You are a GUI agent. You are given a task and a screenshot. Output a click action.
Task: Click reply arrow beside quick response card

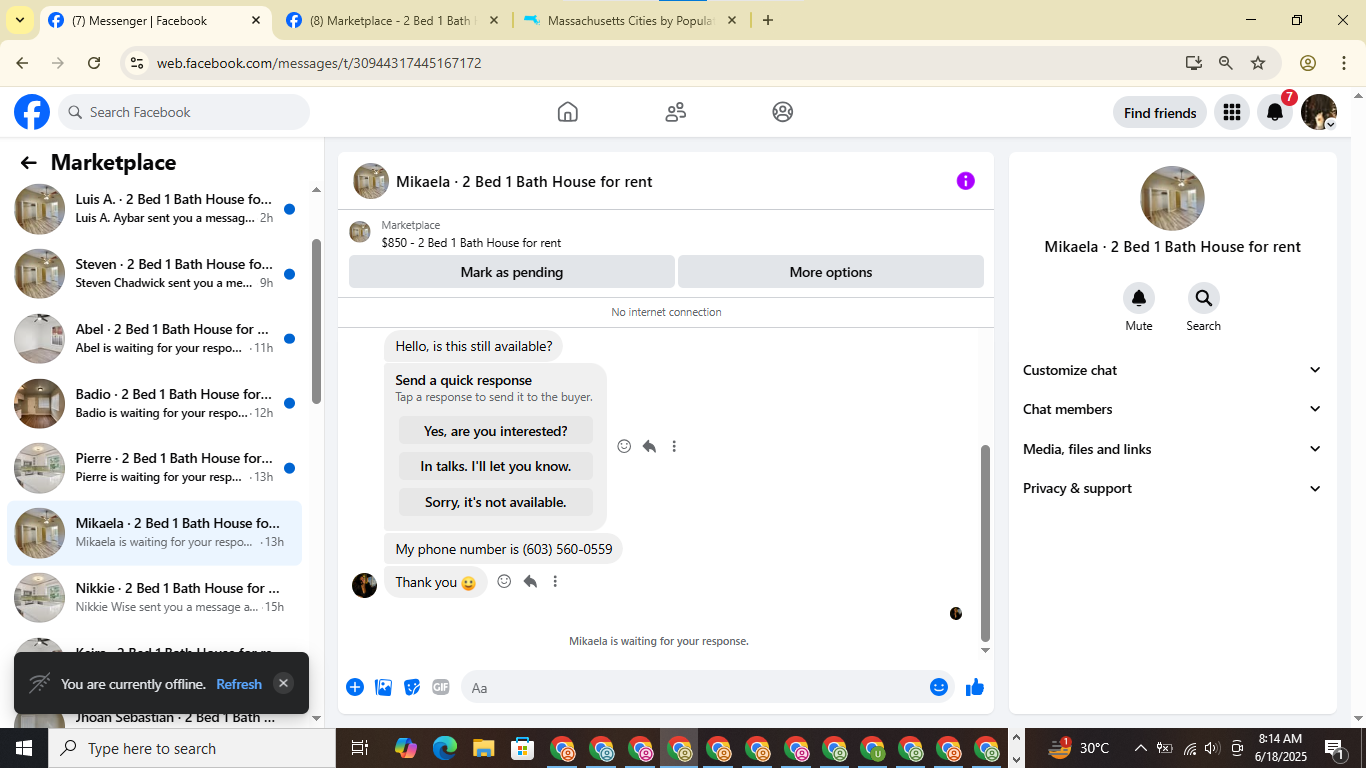(649, 446)
